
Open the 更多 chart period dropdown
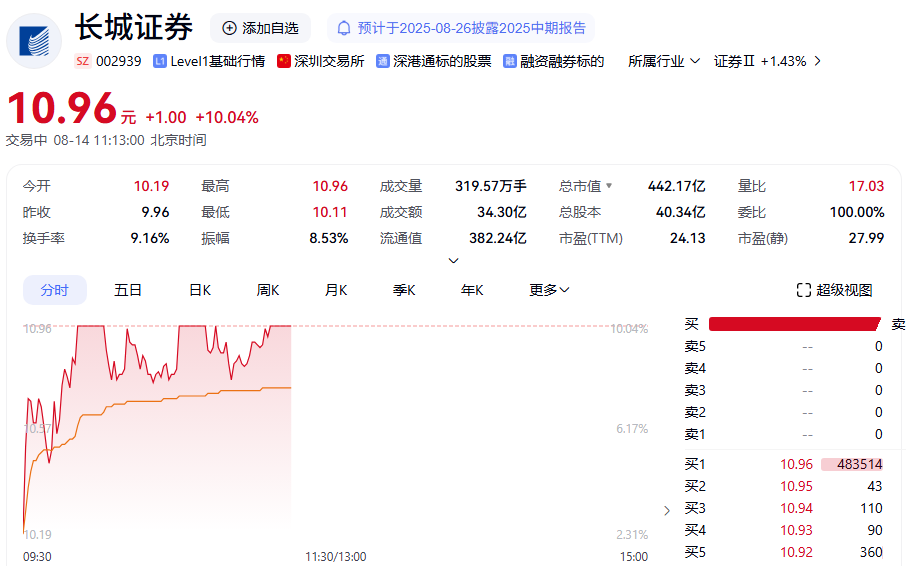point(549,290)
